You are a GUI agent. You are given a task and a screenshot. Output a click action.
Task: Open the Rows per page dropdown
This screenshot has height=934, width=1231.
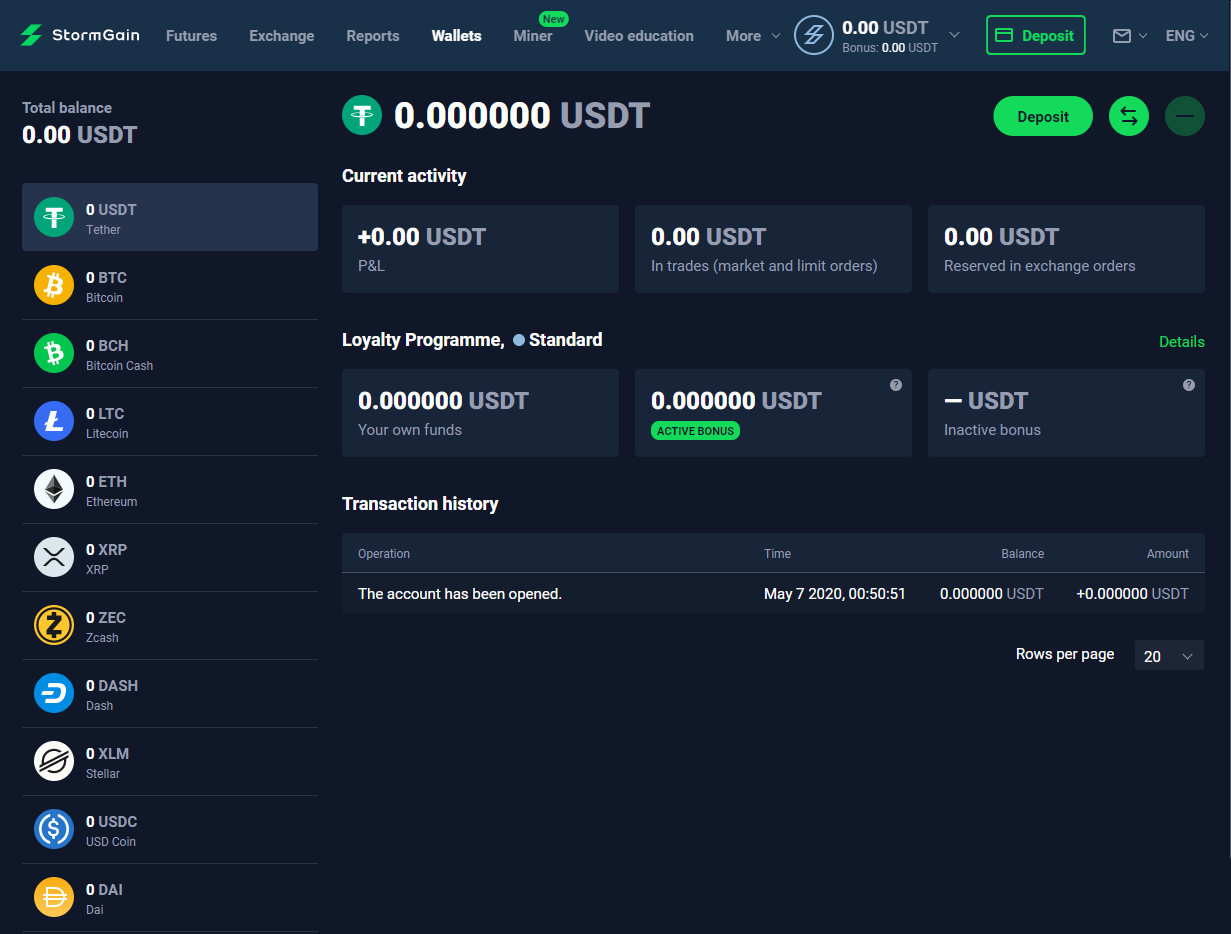(x=1169, y=656)
